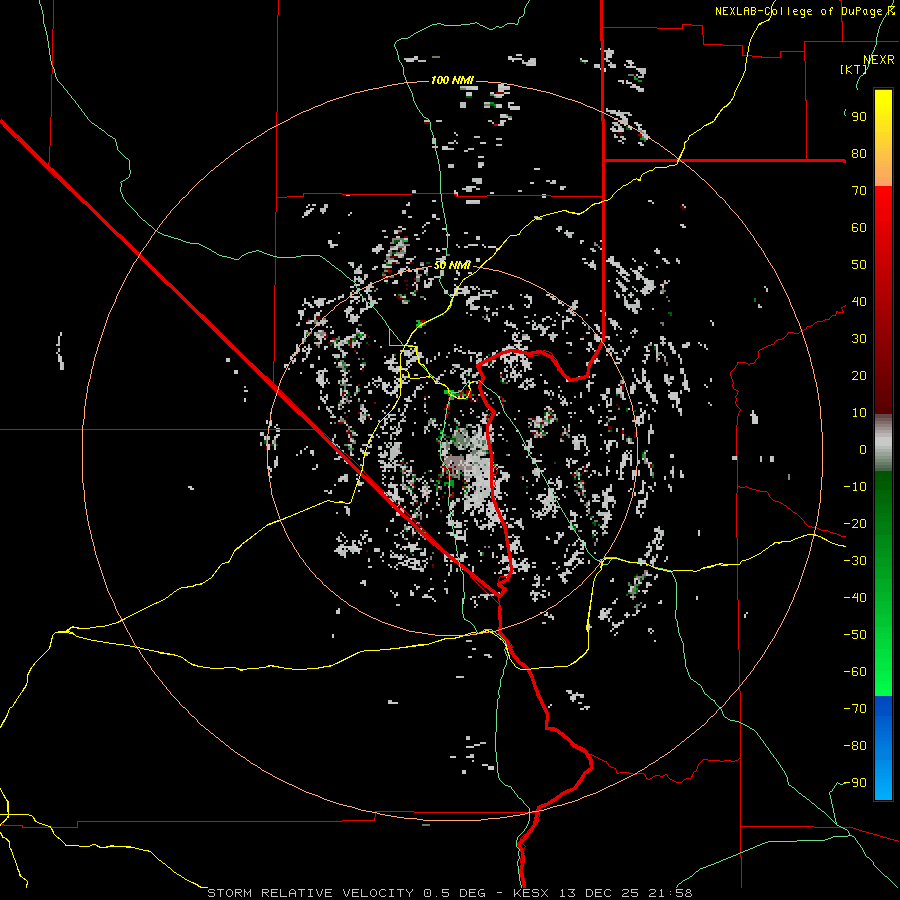
Task: Click the gray zero-velocity segment of the color bar
Action: point(883,443)
